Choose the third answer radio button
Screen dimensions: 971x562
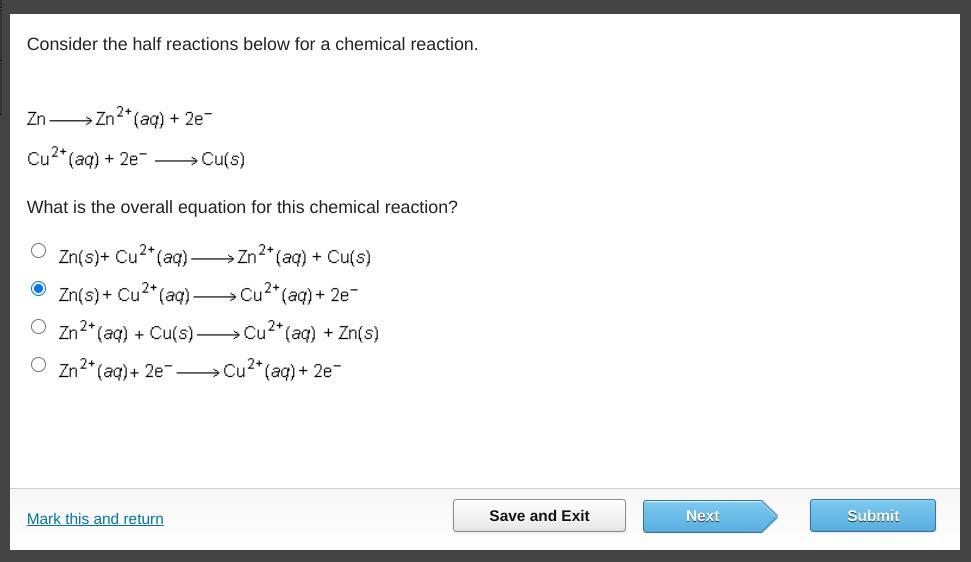pyautogui.click(x=39, y=326)
